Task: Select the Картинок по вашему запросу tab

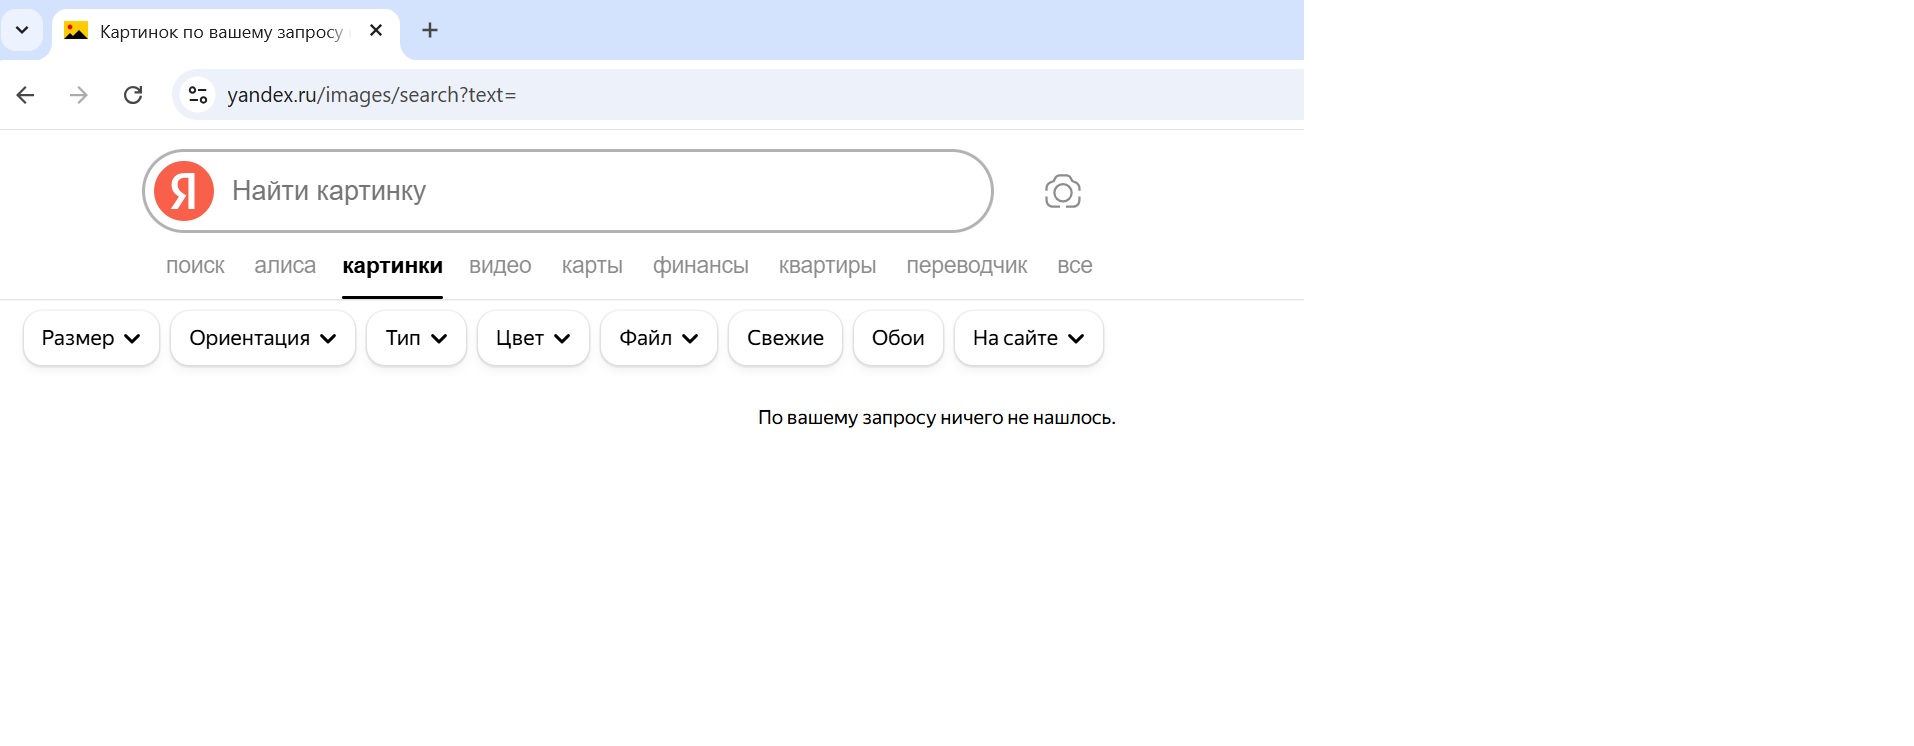Action: pyautogui.click(x=226, y=32)
